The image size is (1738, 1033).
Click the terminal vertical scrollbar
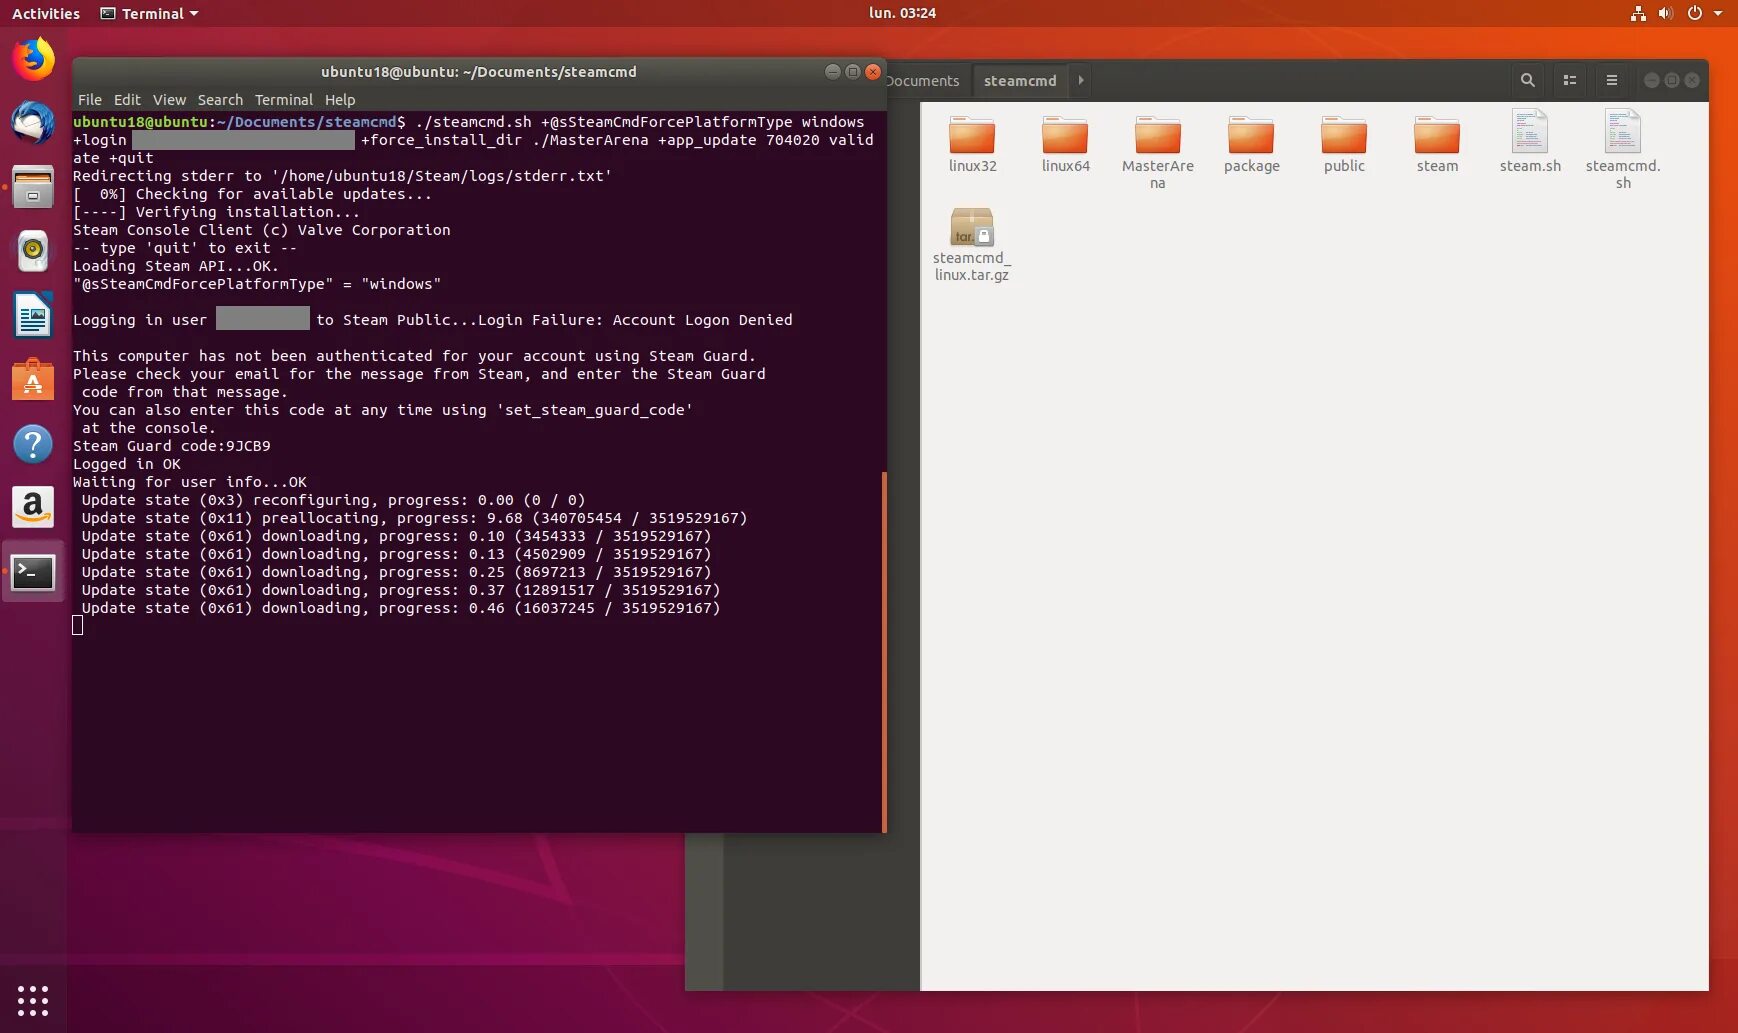pyautogui.click(x=884, y=650)
